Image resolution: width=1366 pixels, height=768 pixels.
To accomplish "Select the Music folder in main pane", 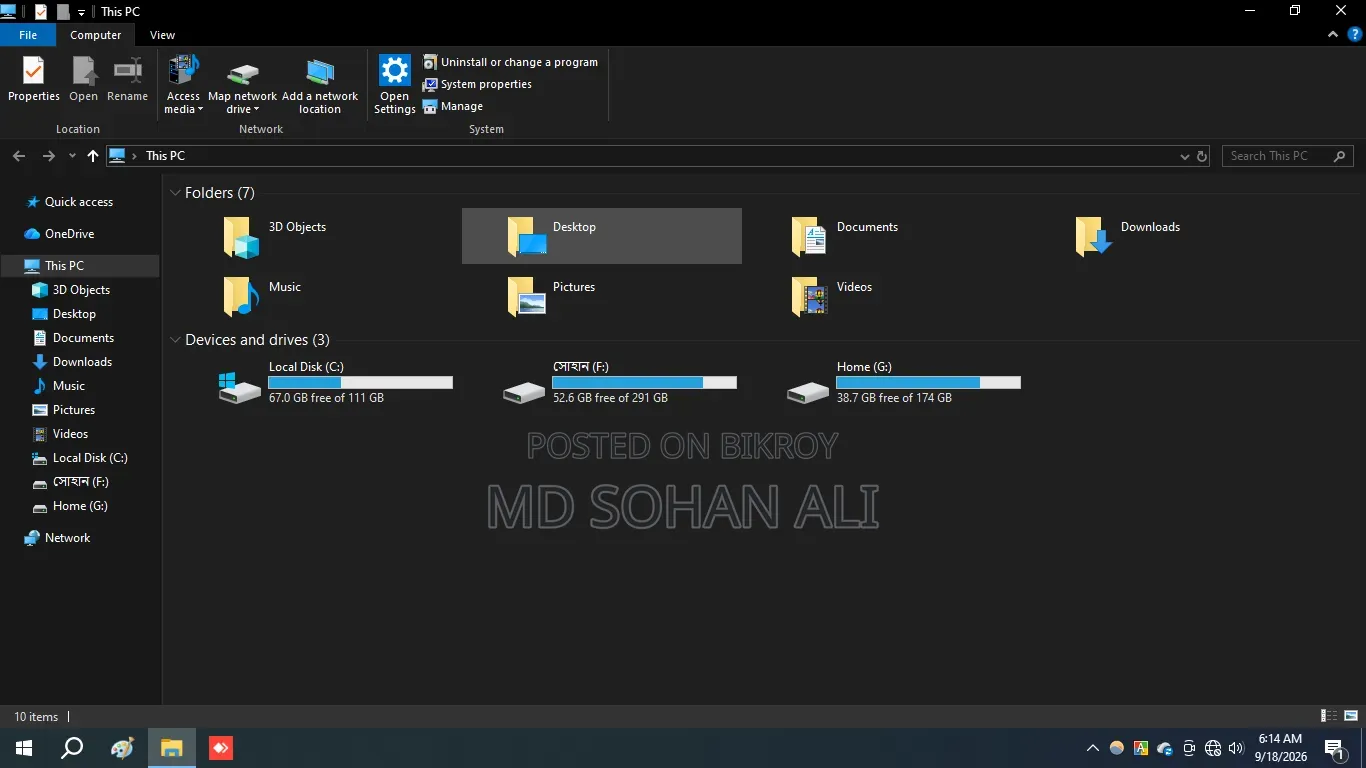I will pyautogui.click(x=318, y=296).
